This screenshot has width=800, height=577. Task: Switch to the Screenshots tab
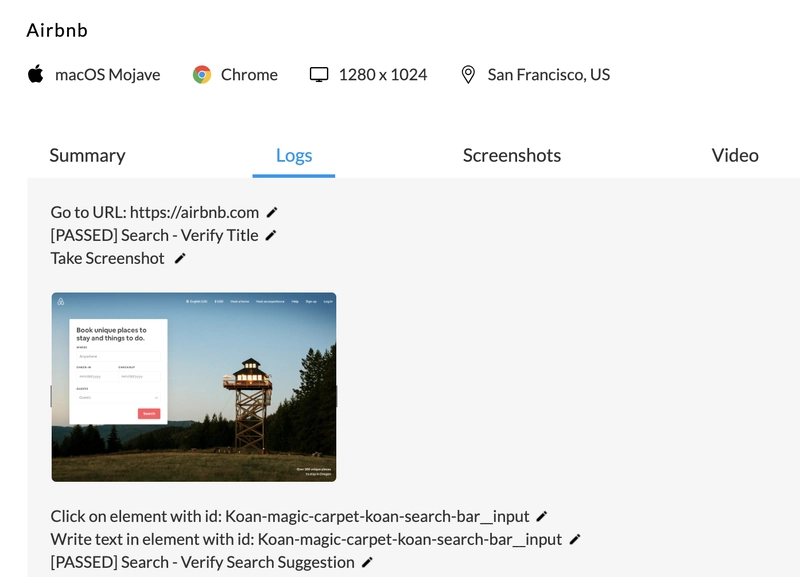coord(512,156)
